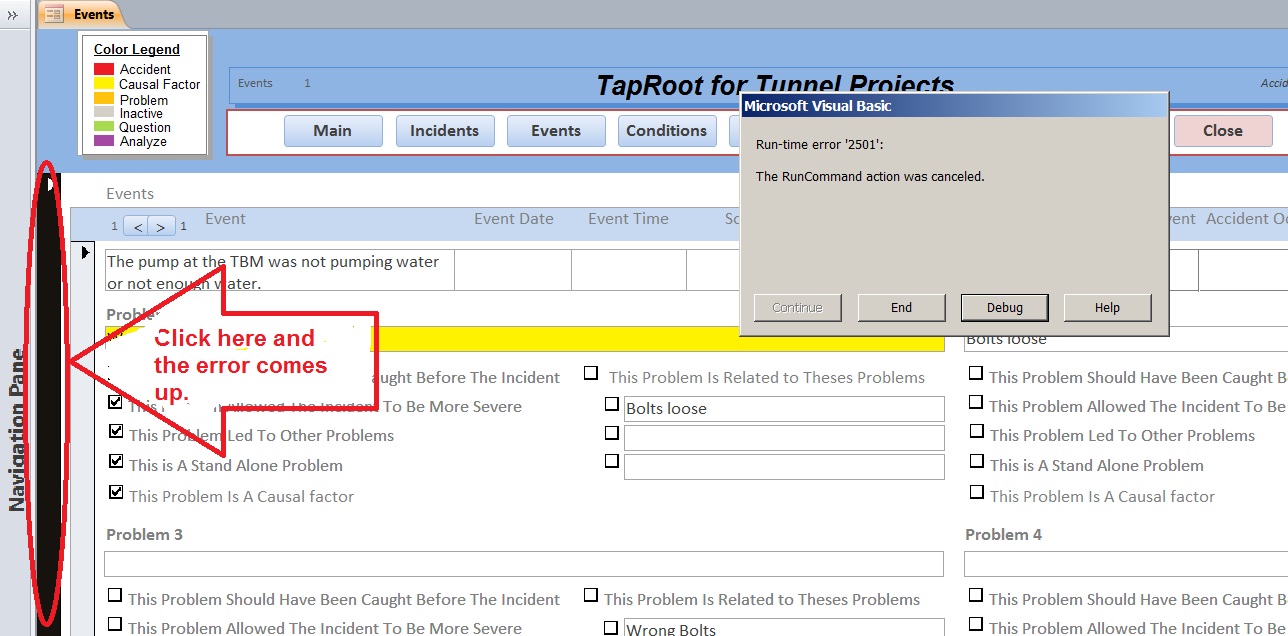Click the Problem 3 label
Image resolution: width=1288 pixels, height=636 pixels.
(x=145, y=535)
